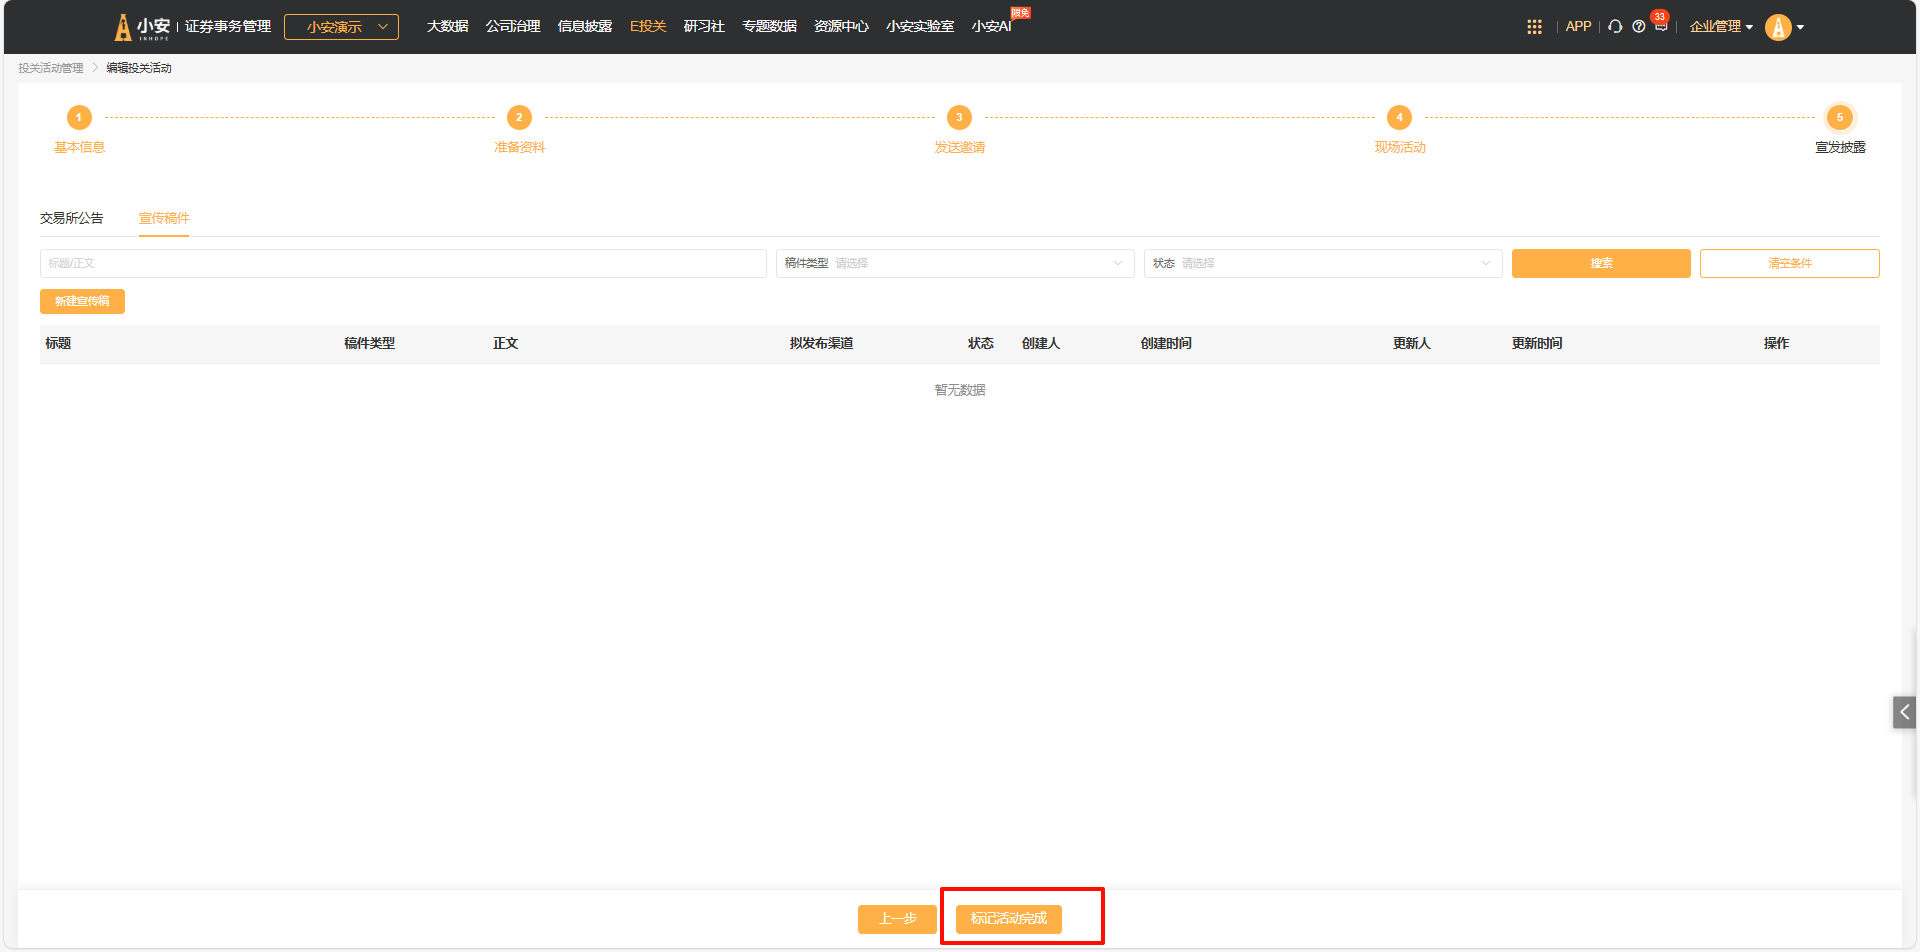Click the help question mark icon

point(1638,27)
